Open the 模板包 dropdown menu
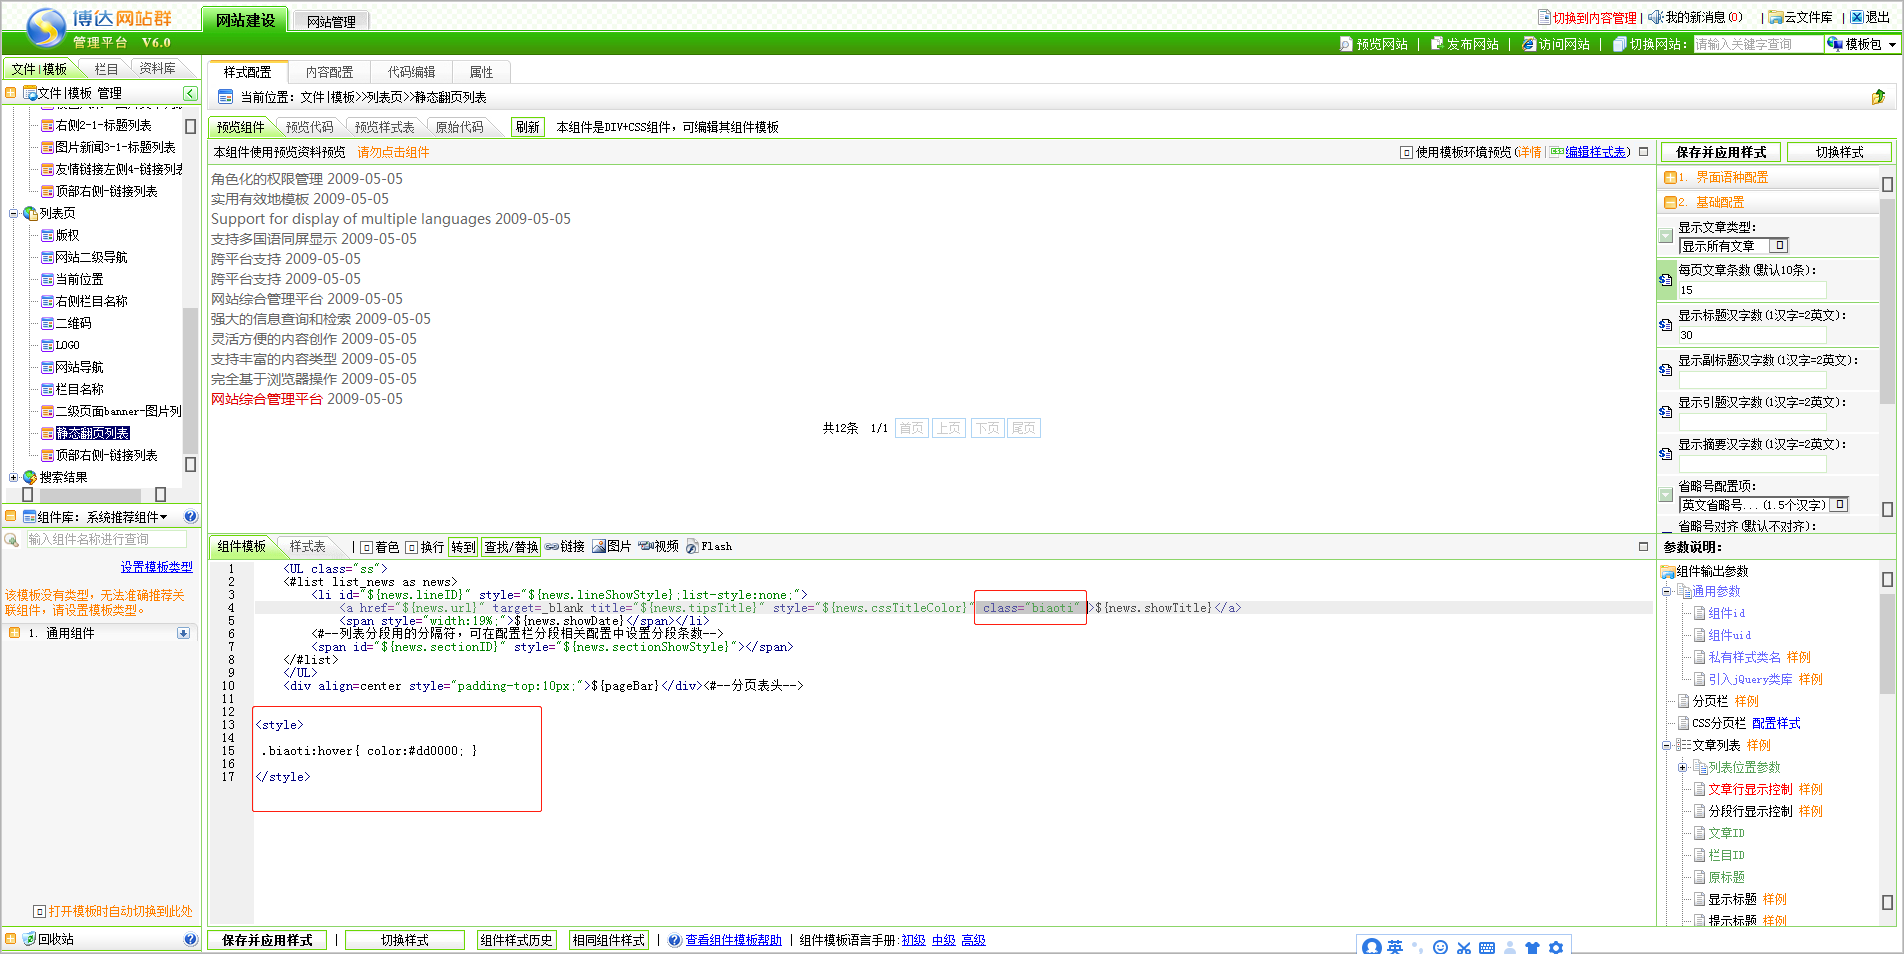The image size is (1904, 954). [1892, 44]
